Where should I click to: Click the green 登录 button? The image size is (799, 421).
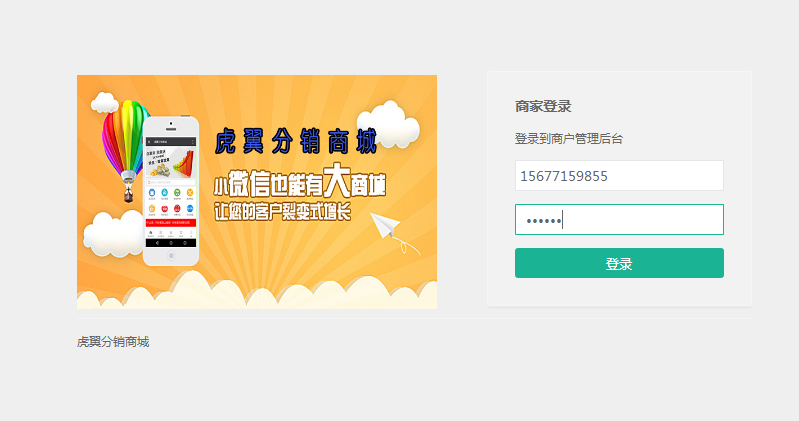pos(619,263)
